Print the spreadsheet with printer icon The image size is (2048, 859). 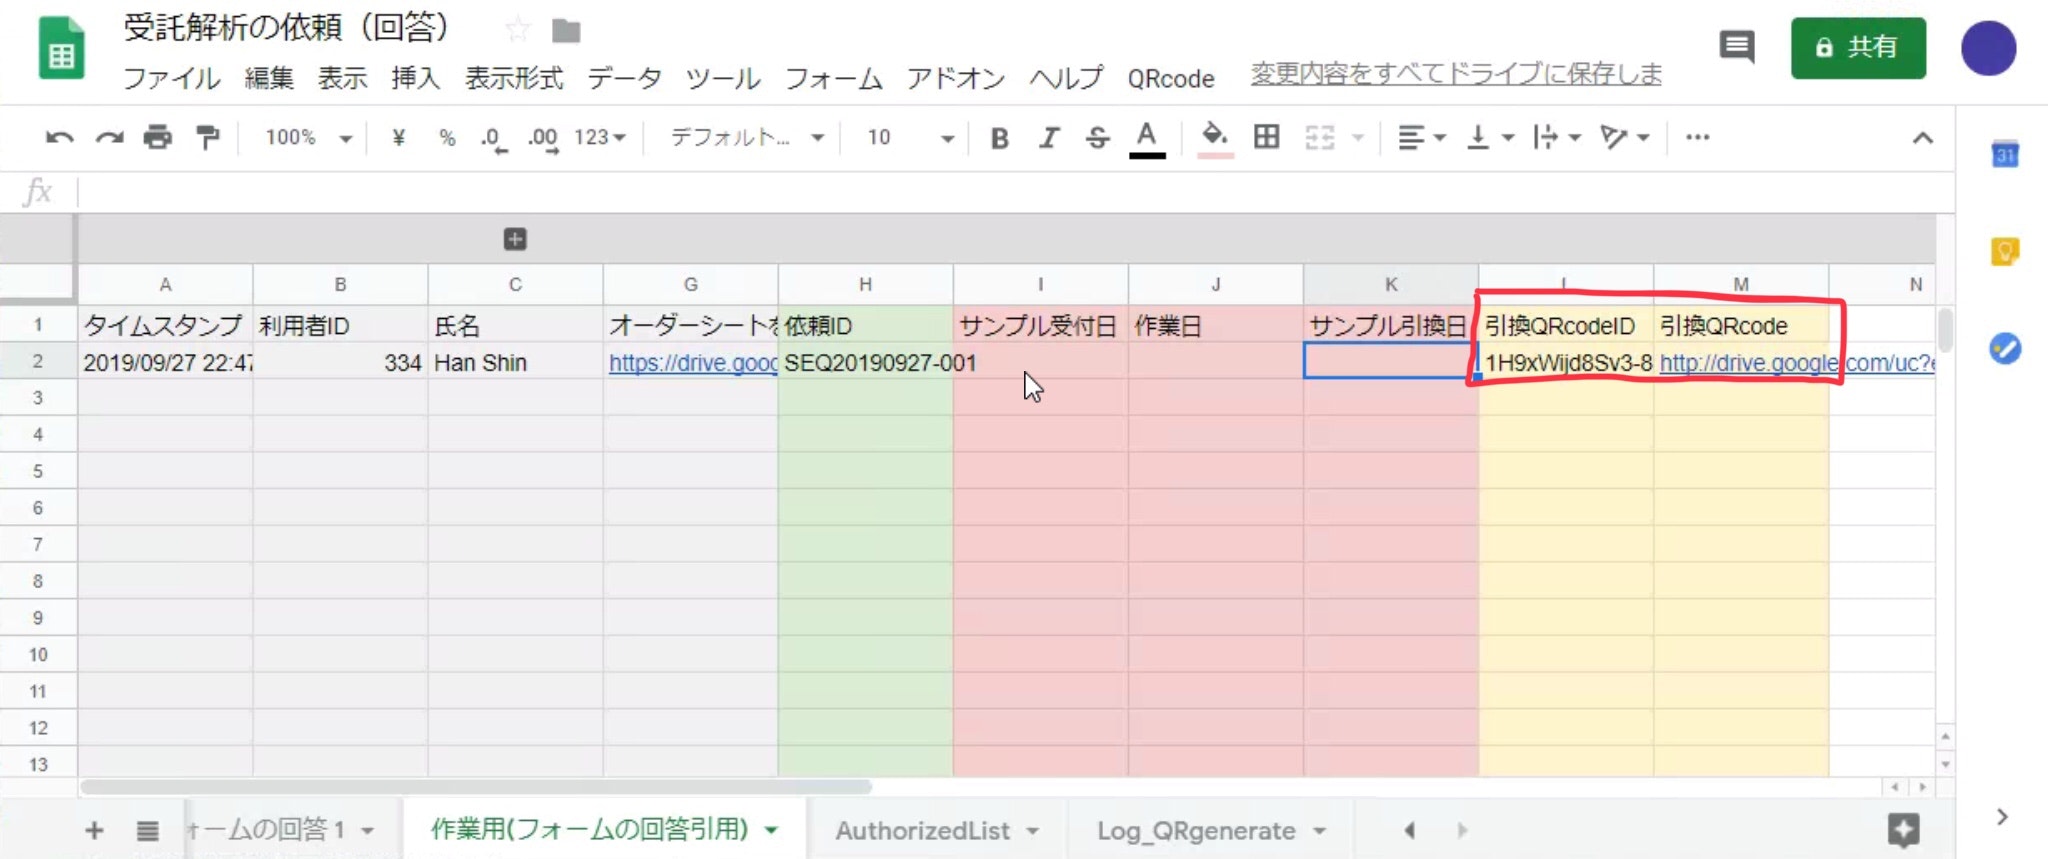coord(158,137)
